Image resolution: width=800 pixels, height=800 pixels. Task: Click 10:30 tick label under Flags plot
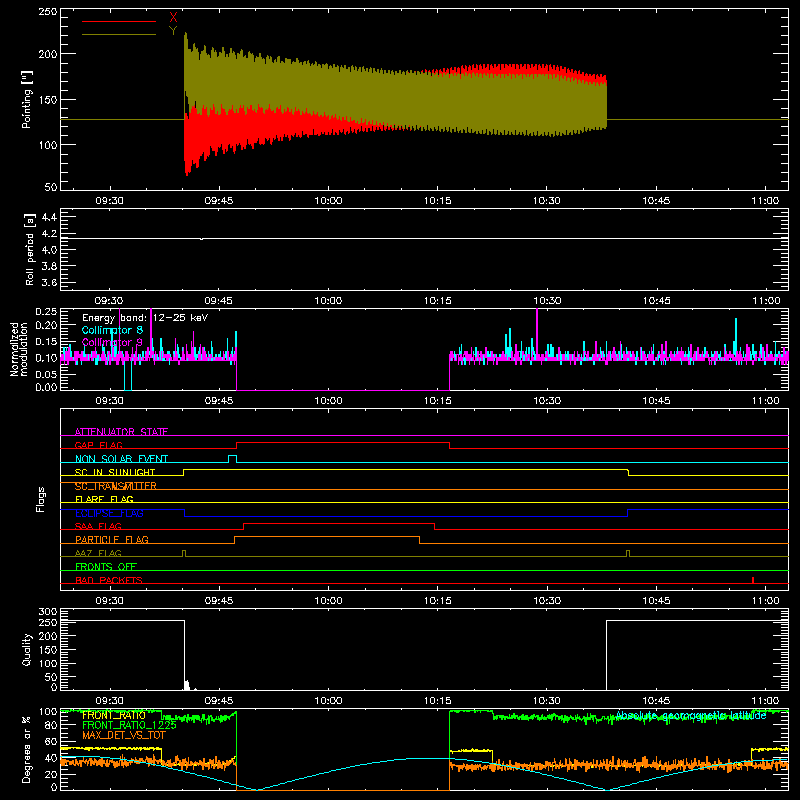pos(547,601)
